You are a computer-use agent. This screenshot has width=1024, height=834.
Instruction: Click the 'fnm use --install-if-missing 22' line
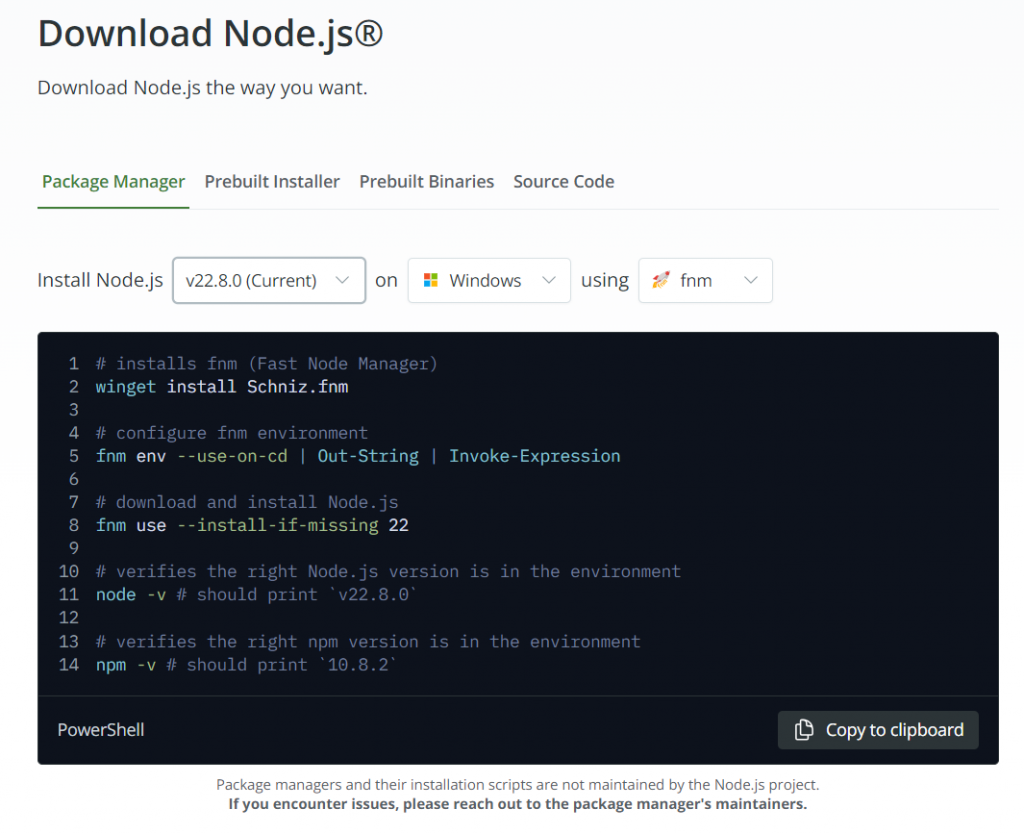252,525
